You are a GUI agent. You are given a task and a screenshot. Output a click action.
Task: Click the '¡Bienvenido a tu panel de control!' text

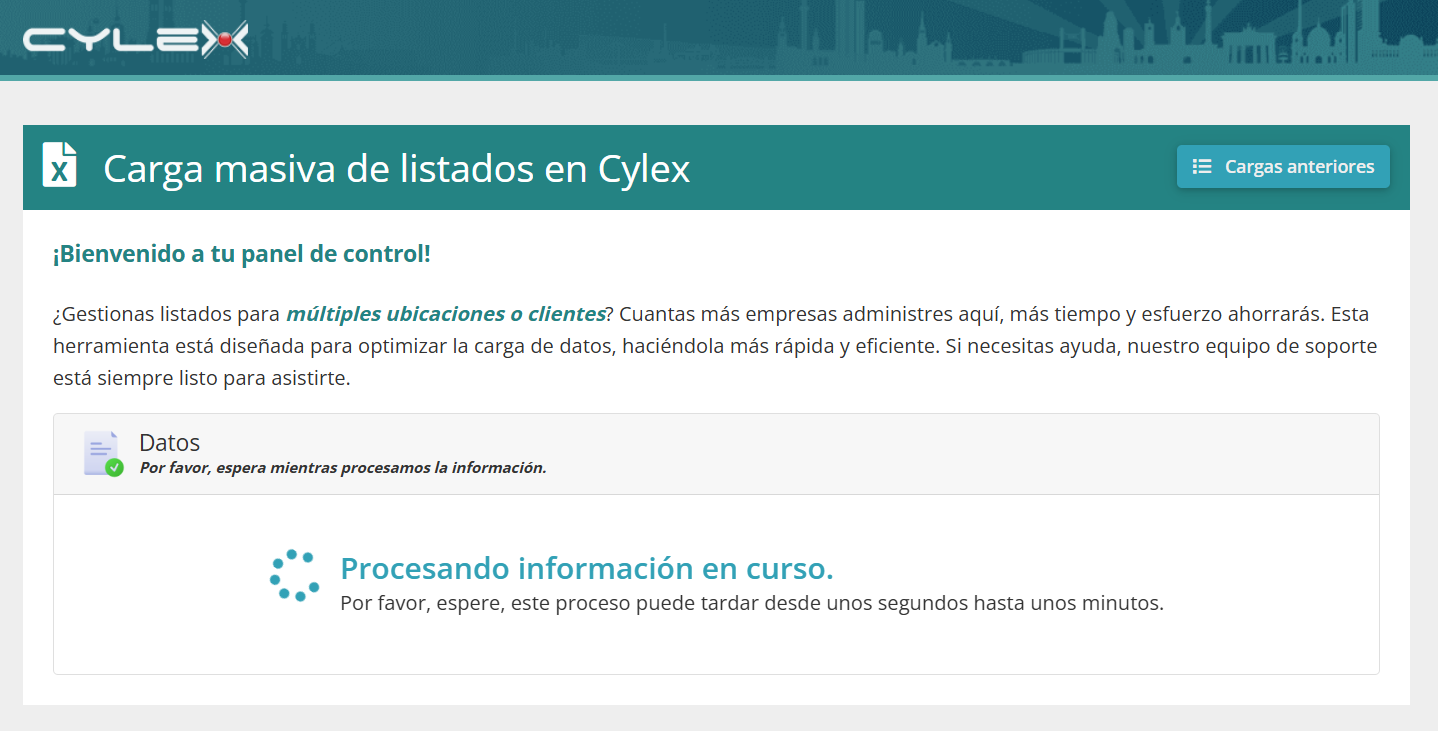click(242, 254)
